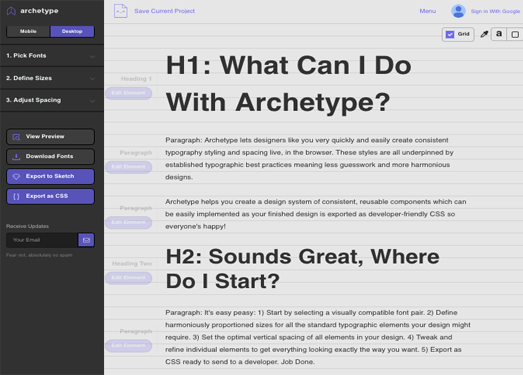
Task: Expand the 2. Define Sizes section
Action: pos(52,78)
